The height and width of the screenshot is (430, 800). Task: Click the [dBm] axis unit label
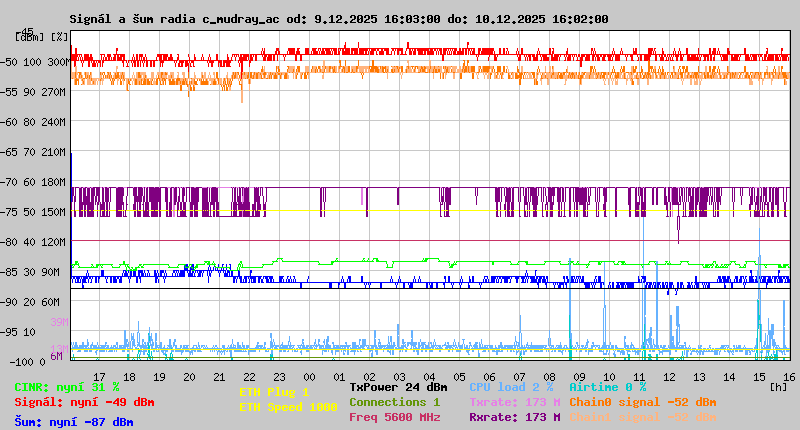pos(29,37)
